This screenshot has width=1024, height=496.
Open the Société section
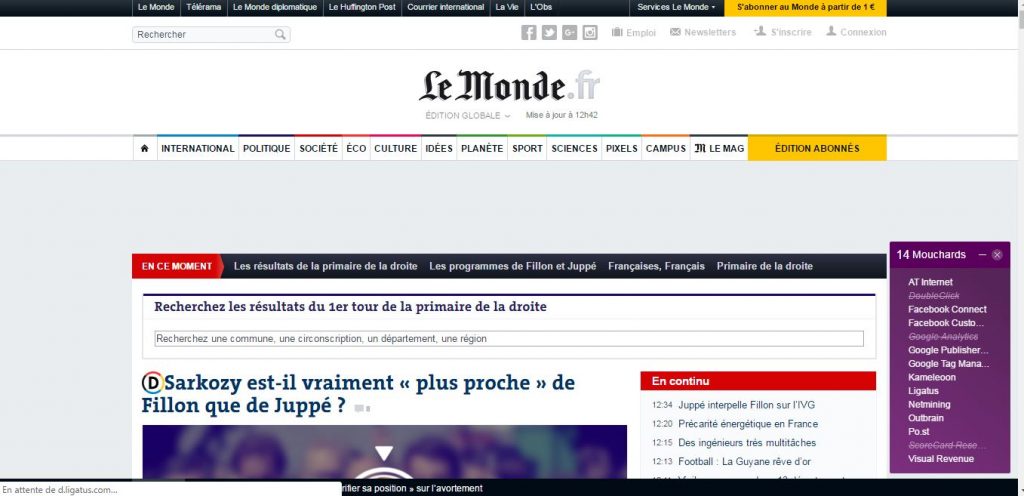click(x=319, y=149)
